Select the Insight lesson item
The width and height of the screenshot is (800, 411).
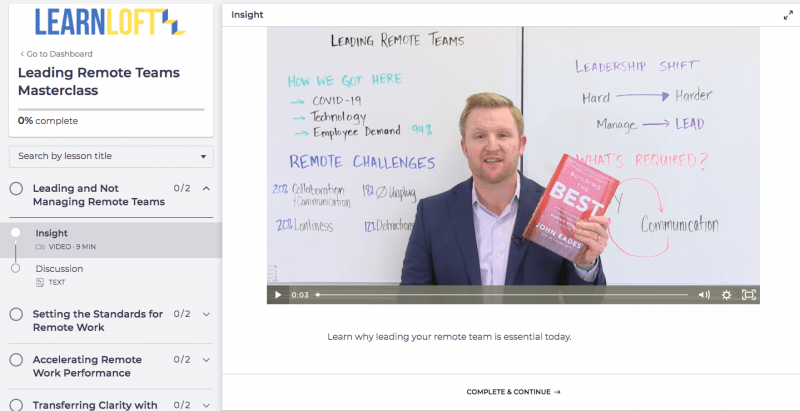click(111, 240)
